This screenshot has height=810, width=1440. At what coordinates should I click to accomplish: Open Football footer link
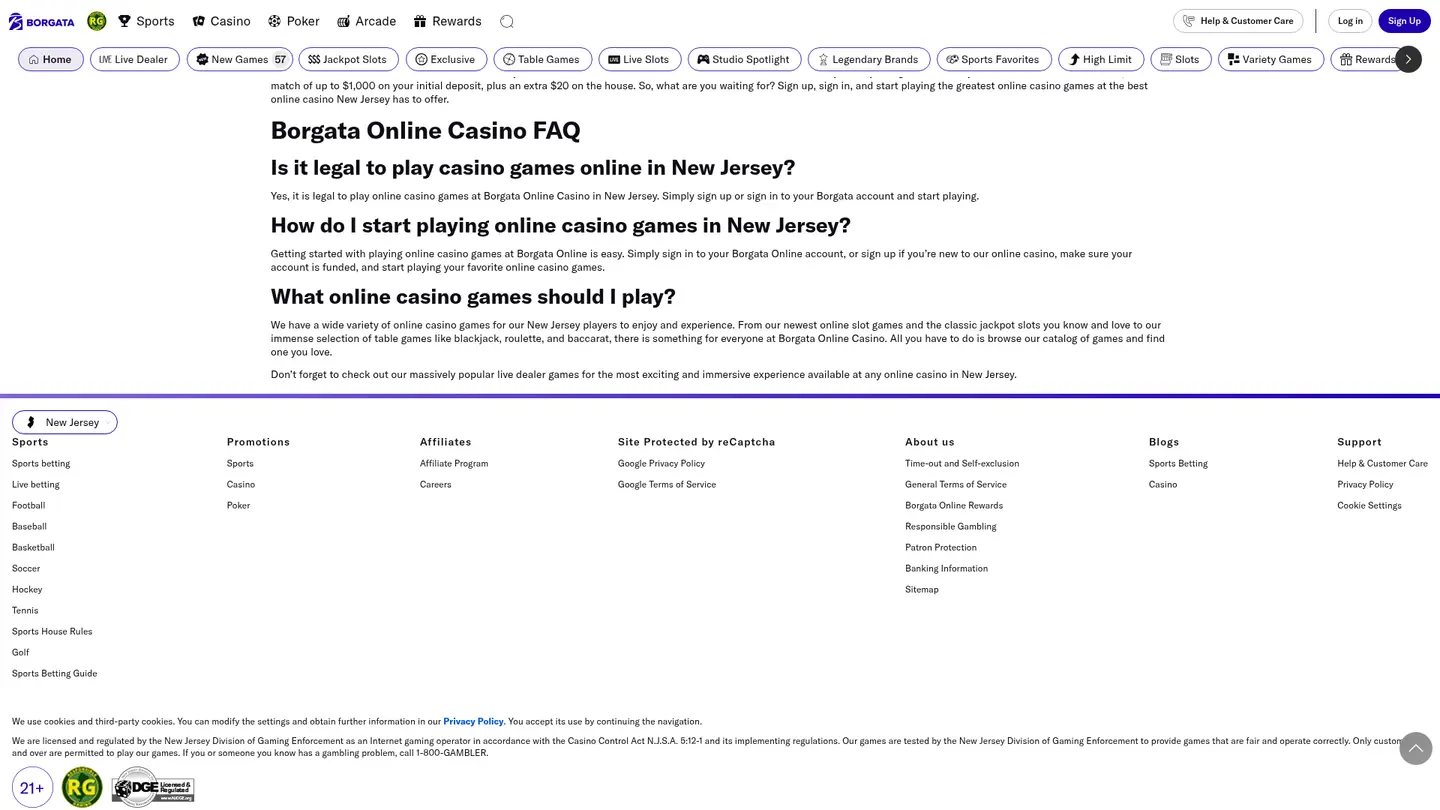tap(28, 505)
